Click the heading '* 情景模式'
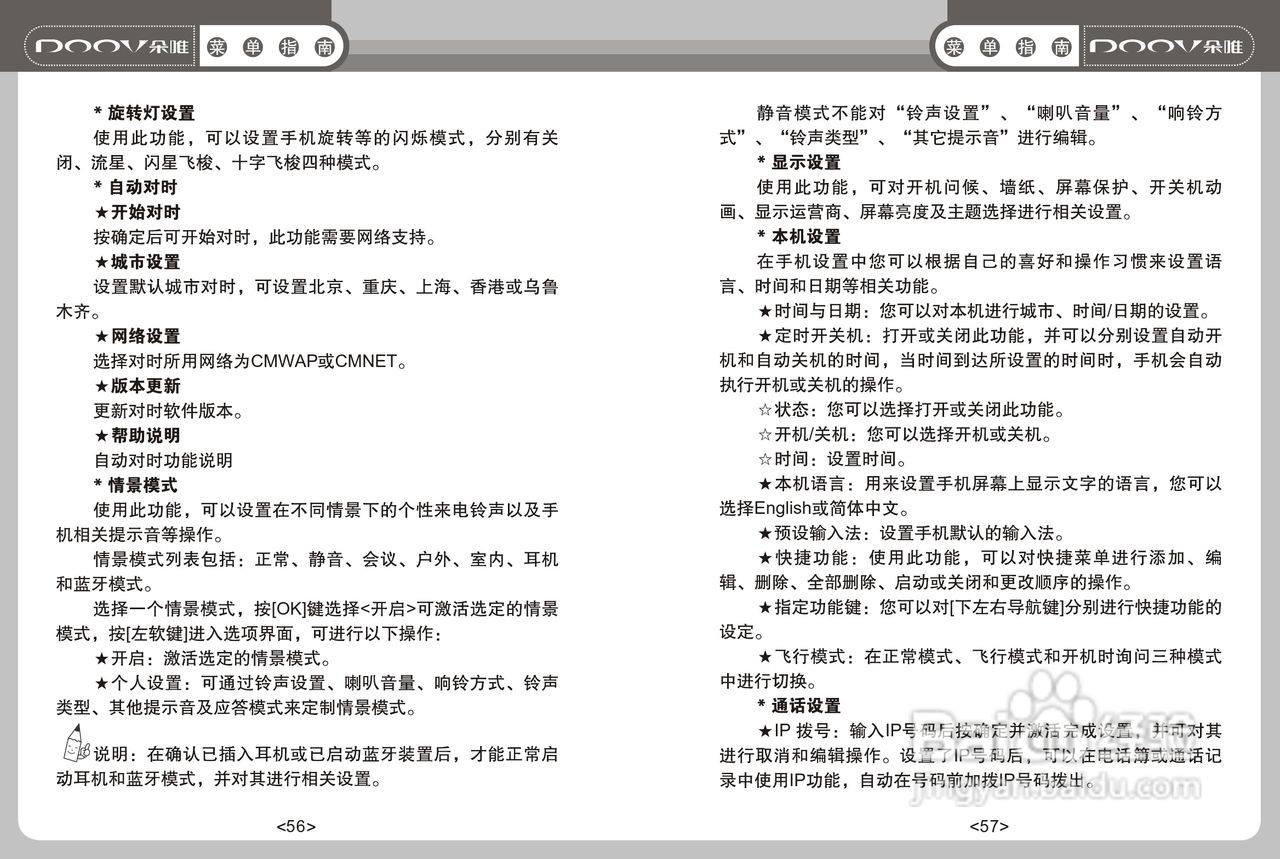 tap(136, 485)
